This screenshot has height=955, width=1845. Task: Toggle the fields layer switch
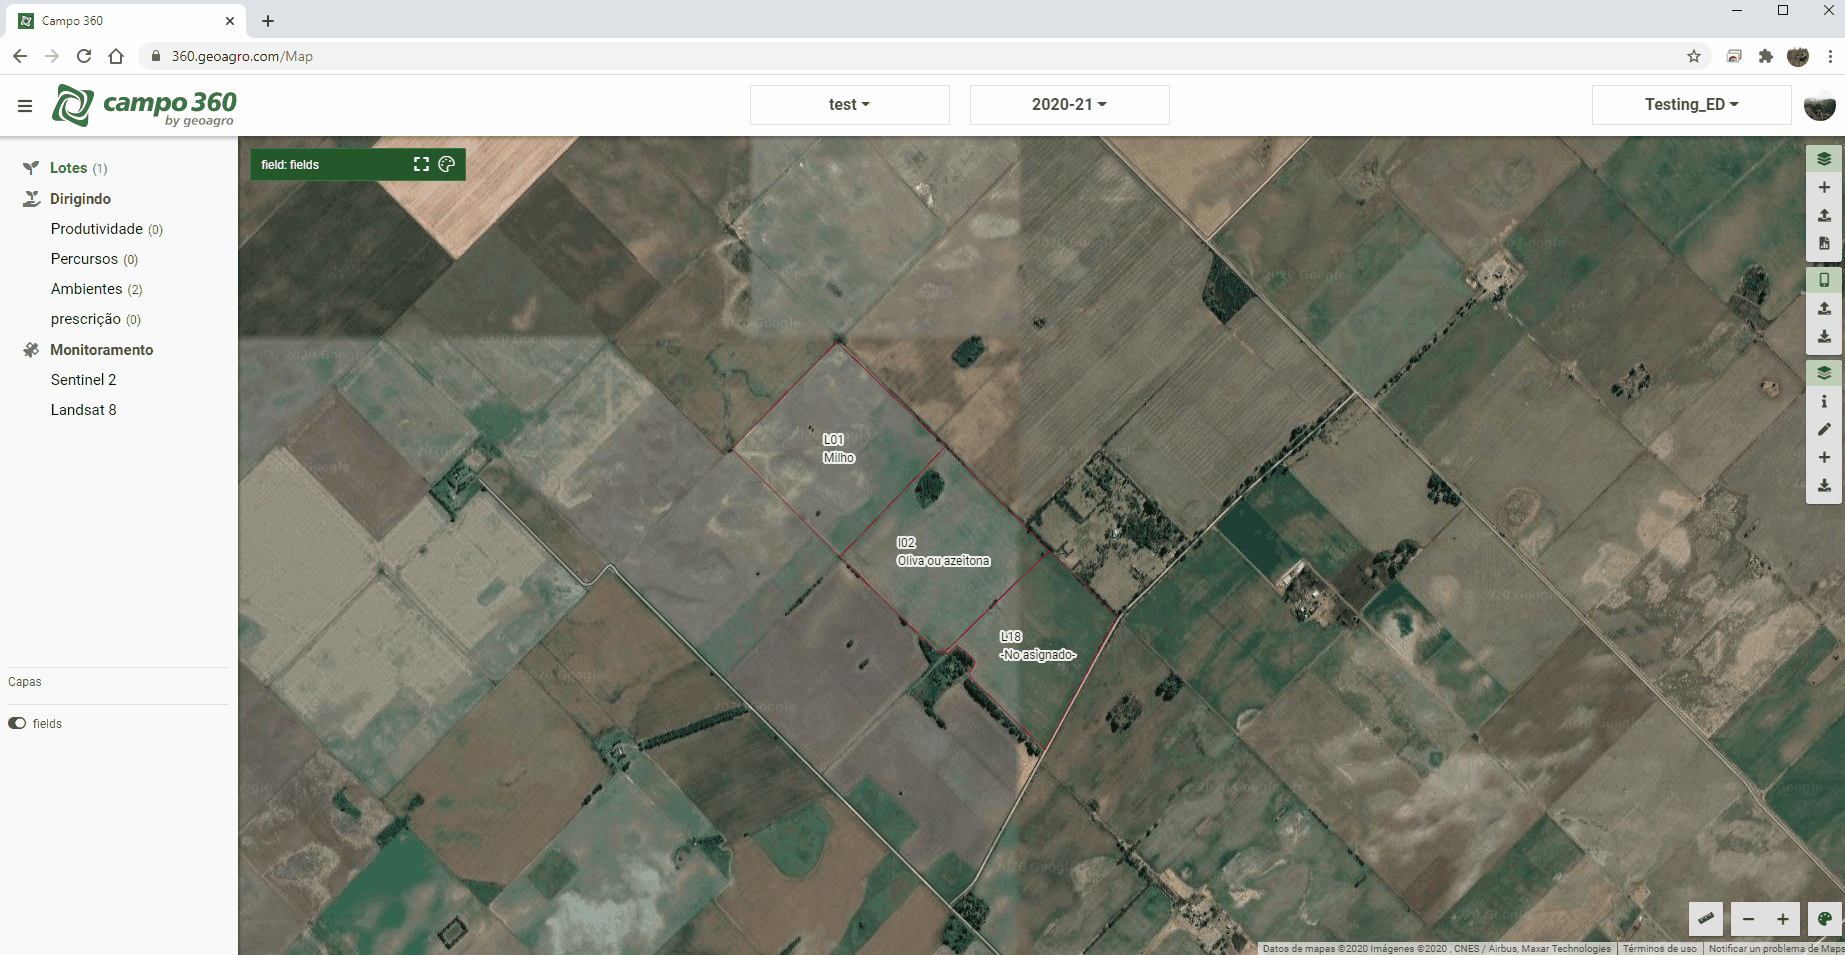tap(17, 723)
